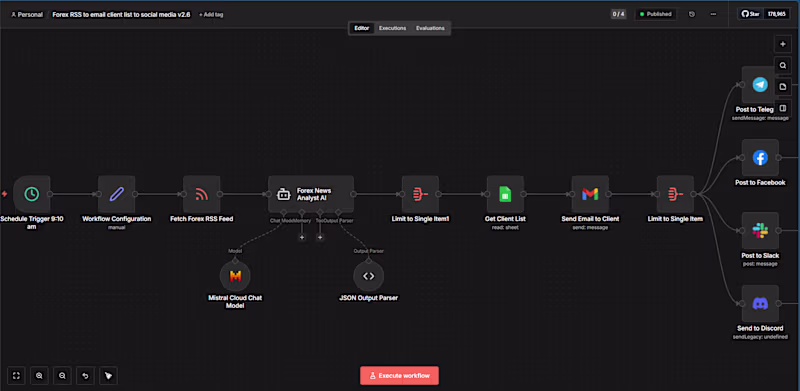Click the + Add tag link
Image resolution: width=800 pixels, height=391 pixels.
coord(211,15)
